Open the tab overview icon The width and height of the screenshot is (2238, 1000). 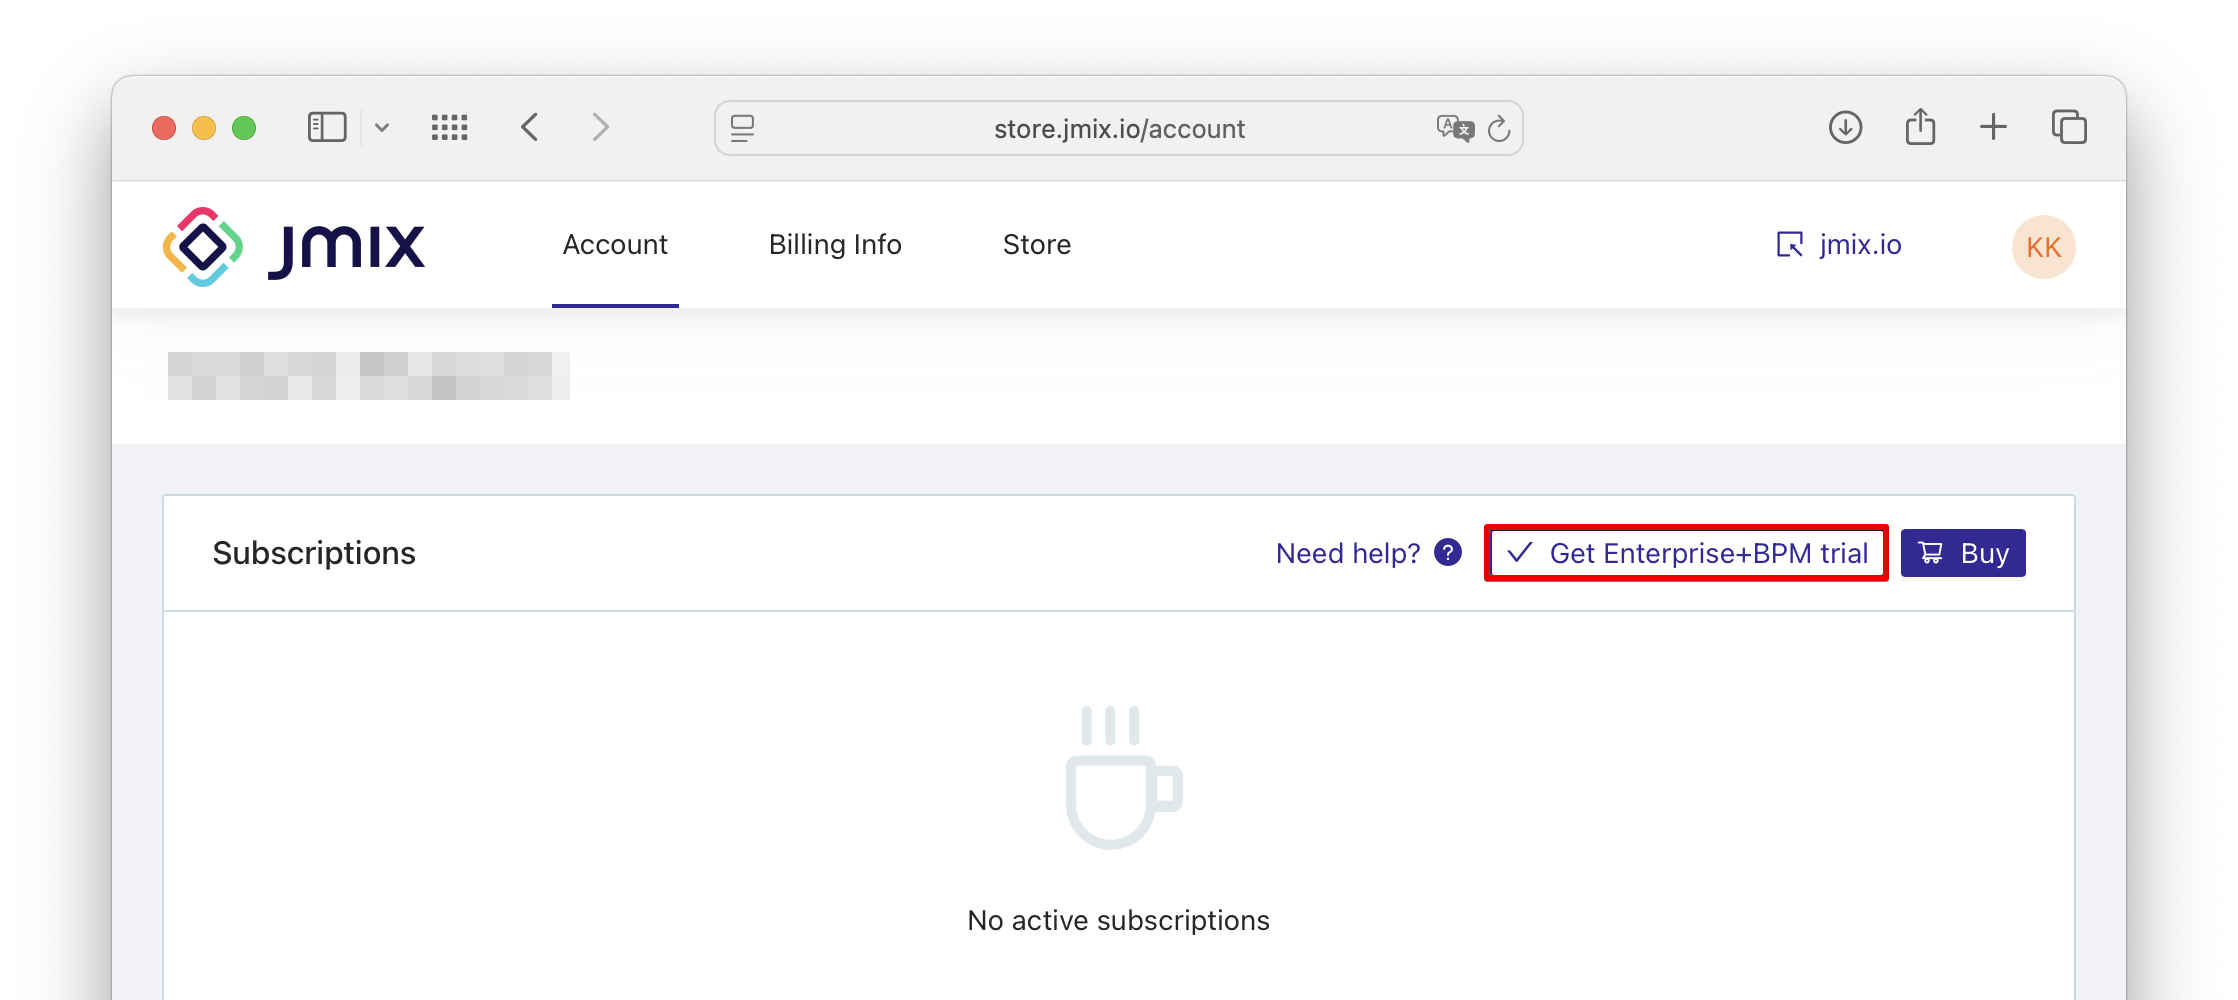[2067, 127]
